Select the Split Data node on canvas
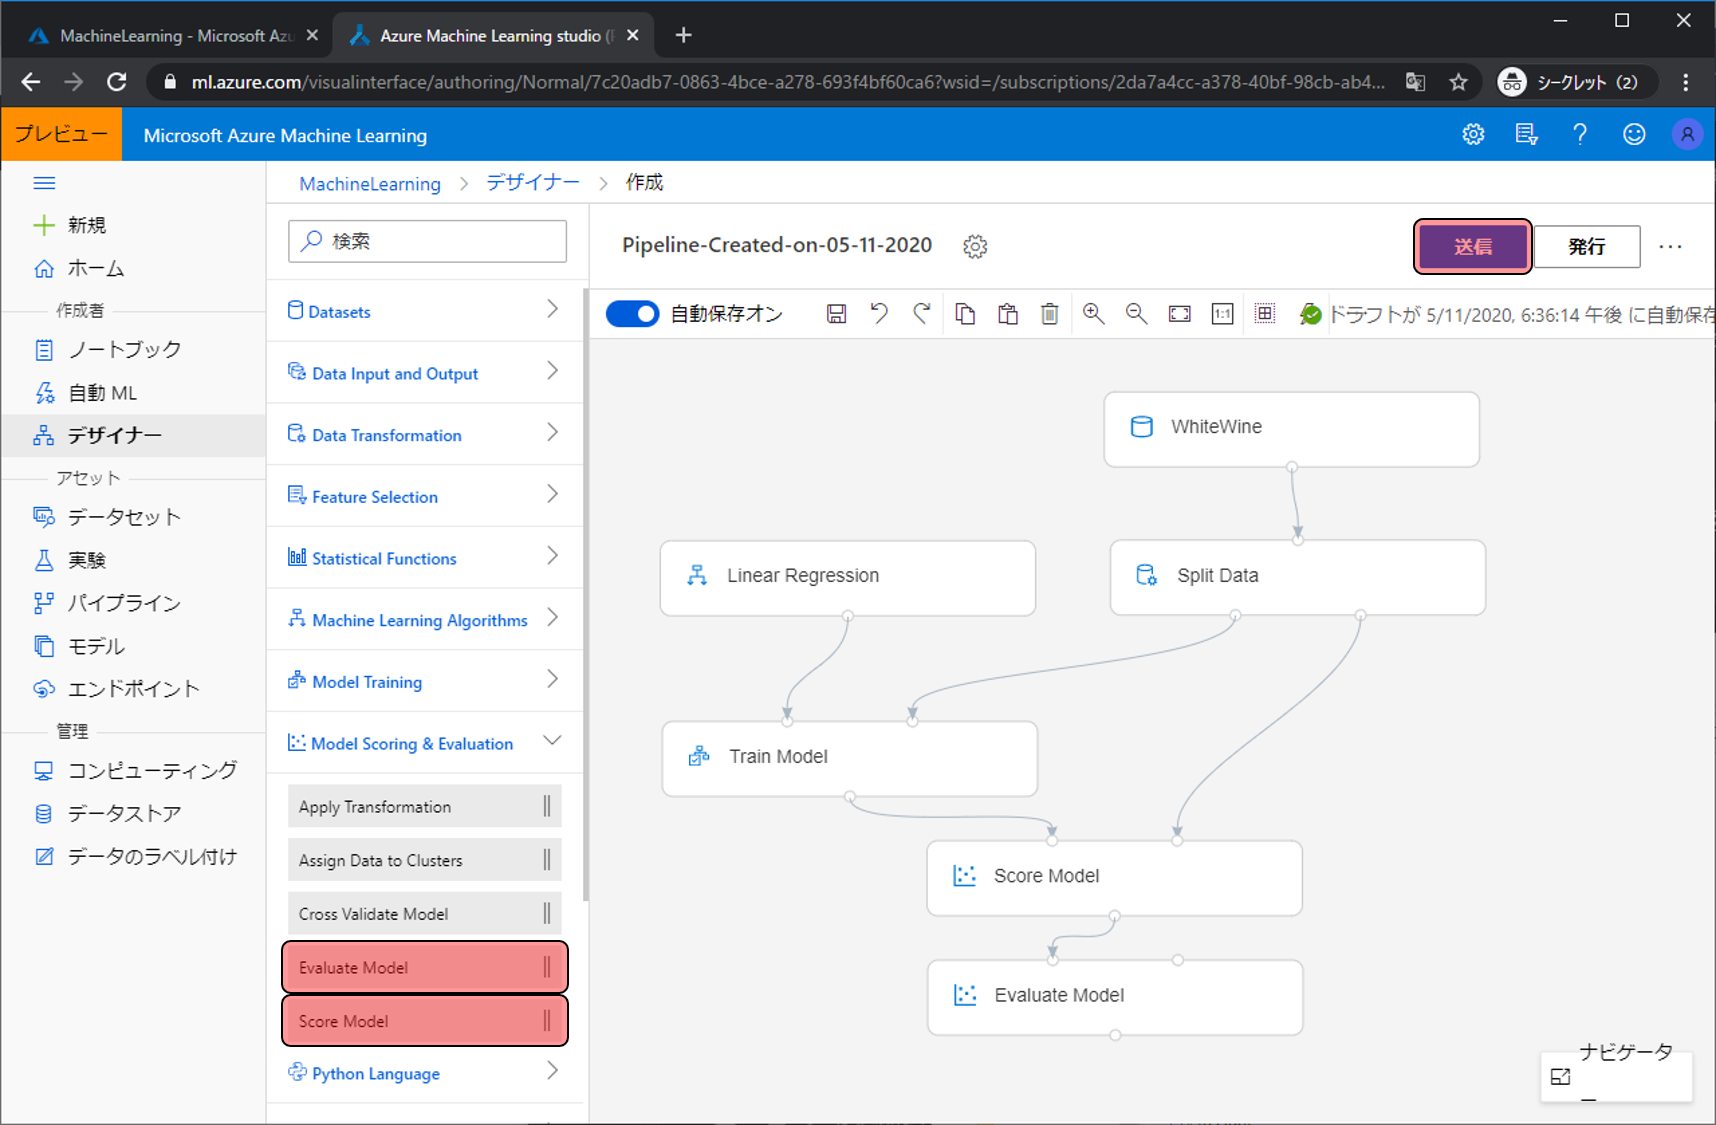This screenshot has width=1716, height=1125. [x=1297, y=577]
